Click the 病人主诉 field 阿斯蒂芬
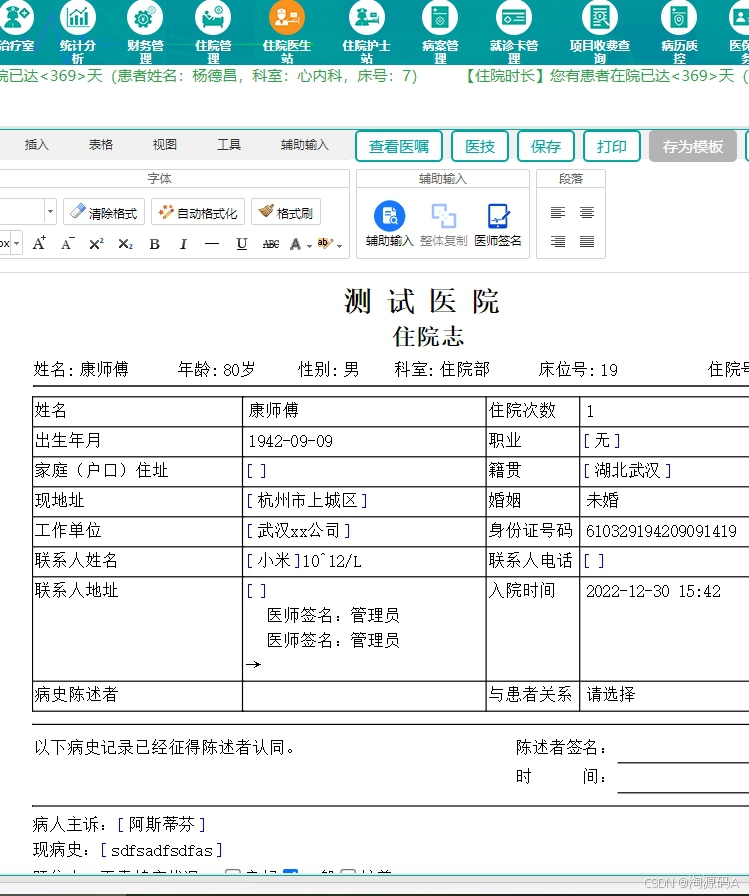This screenshot has width=749, height=896. click(x=162, y=824)
